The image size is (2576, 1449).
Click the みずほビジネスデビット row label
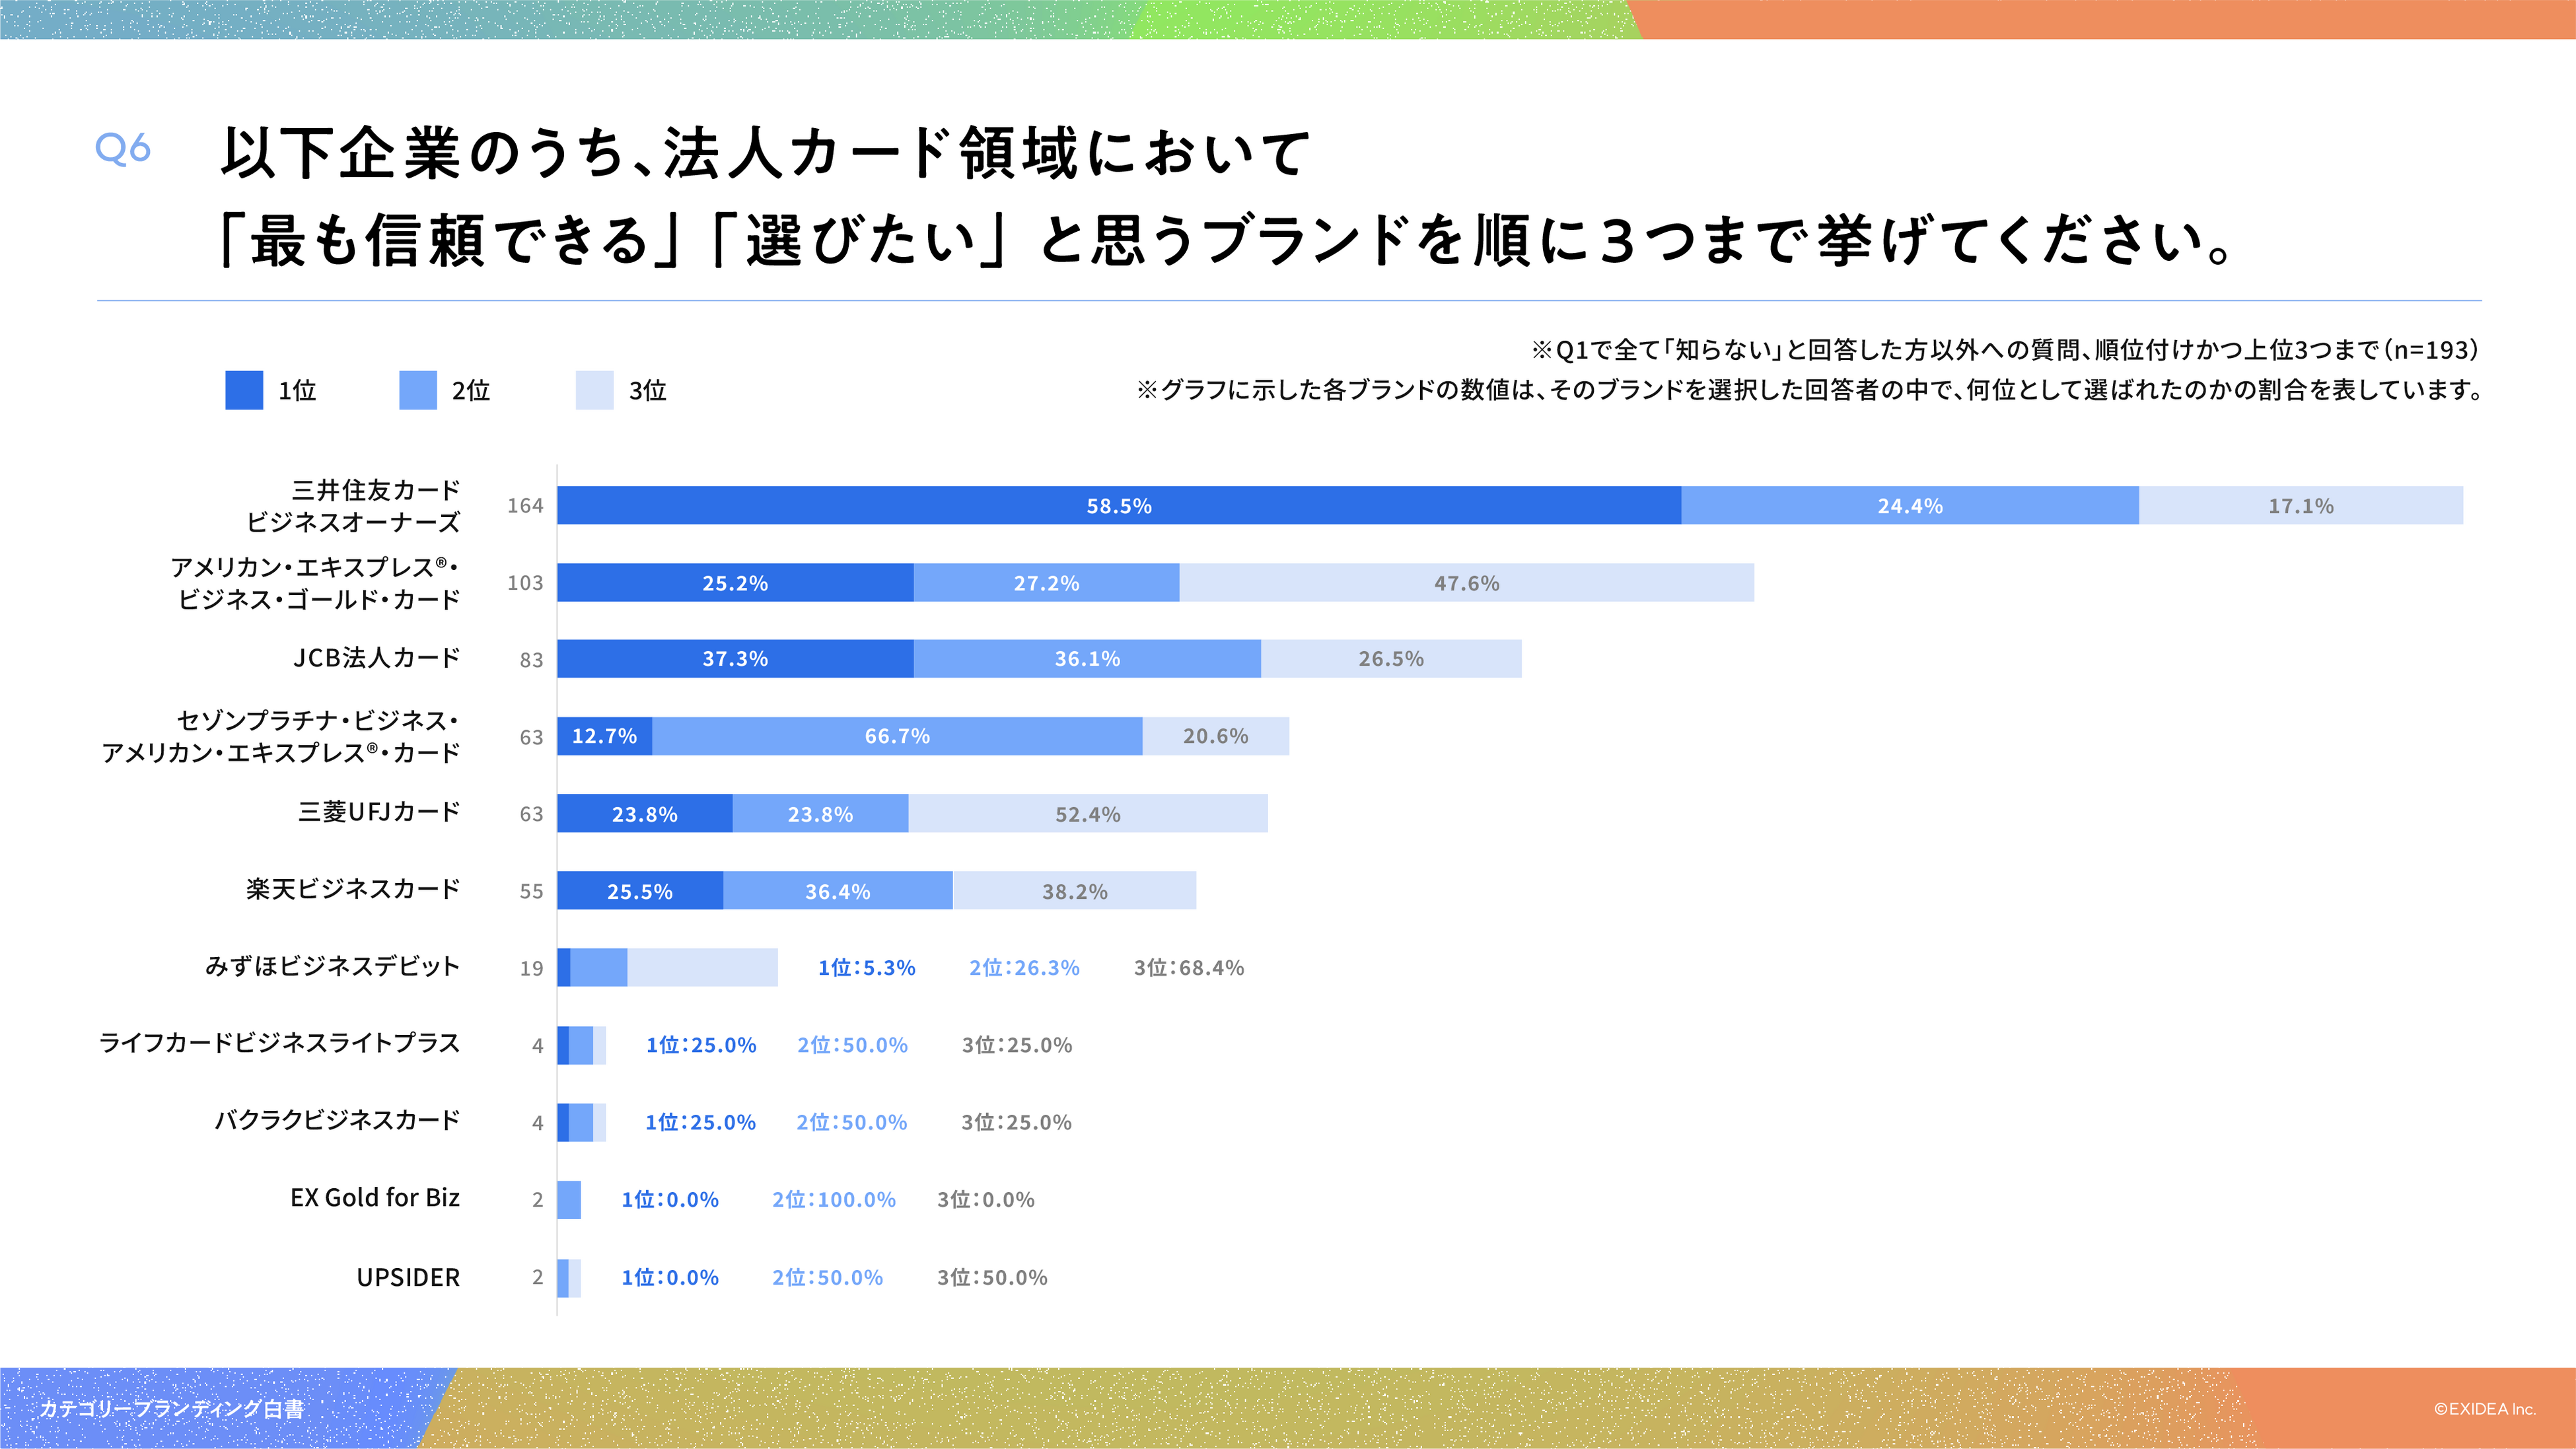(332, 966)
